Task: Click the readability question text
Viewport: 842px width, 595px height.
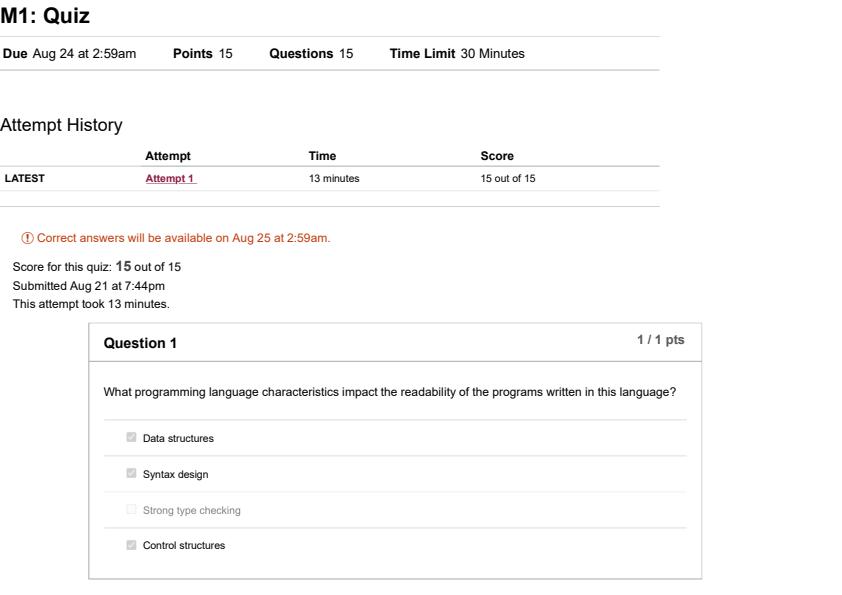Action: point(390,392)
